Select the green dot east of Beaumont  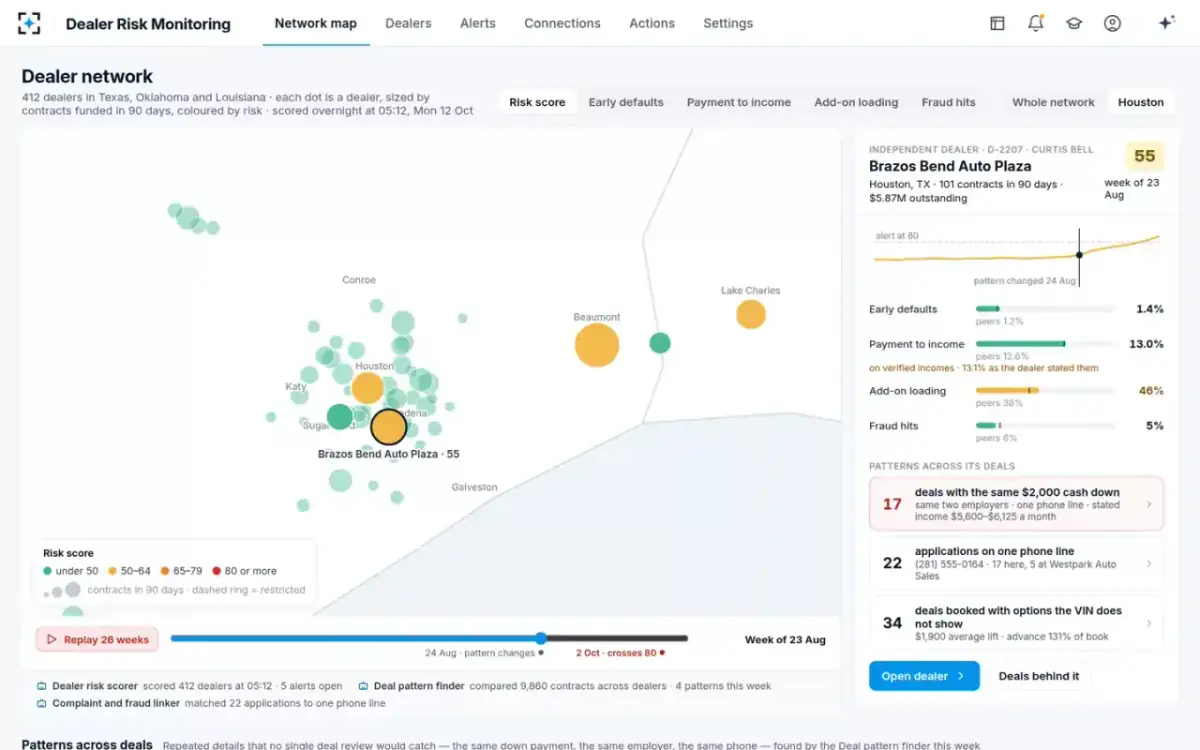[x=660, y=343]
